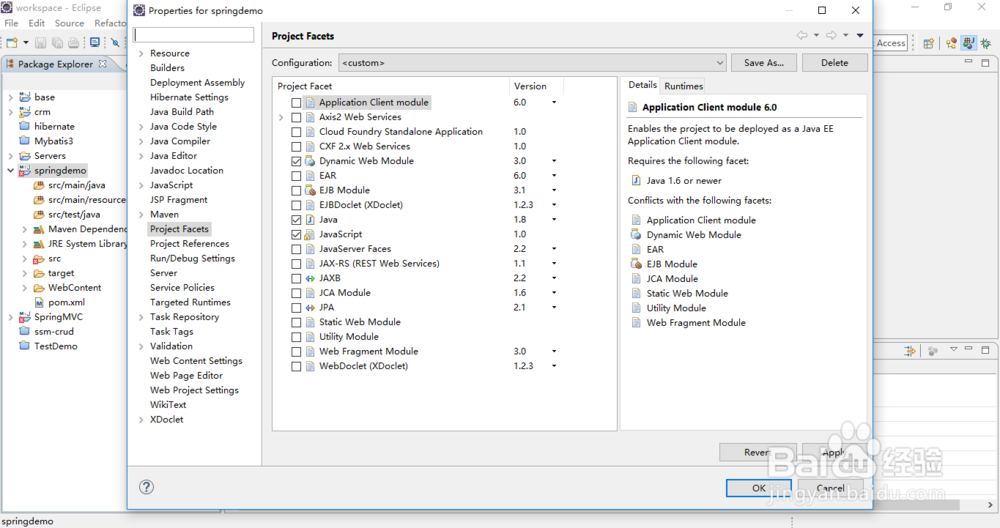This screenshot has height=528, width=1000.
Task: Open the File menu in Eclipse
Action: point(11,23)
